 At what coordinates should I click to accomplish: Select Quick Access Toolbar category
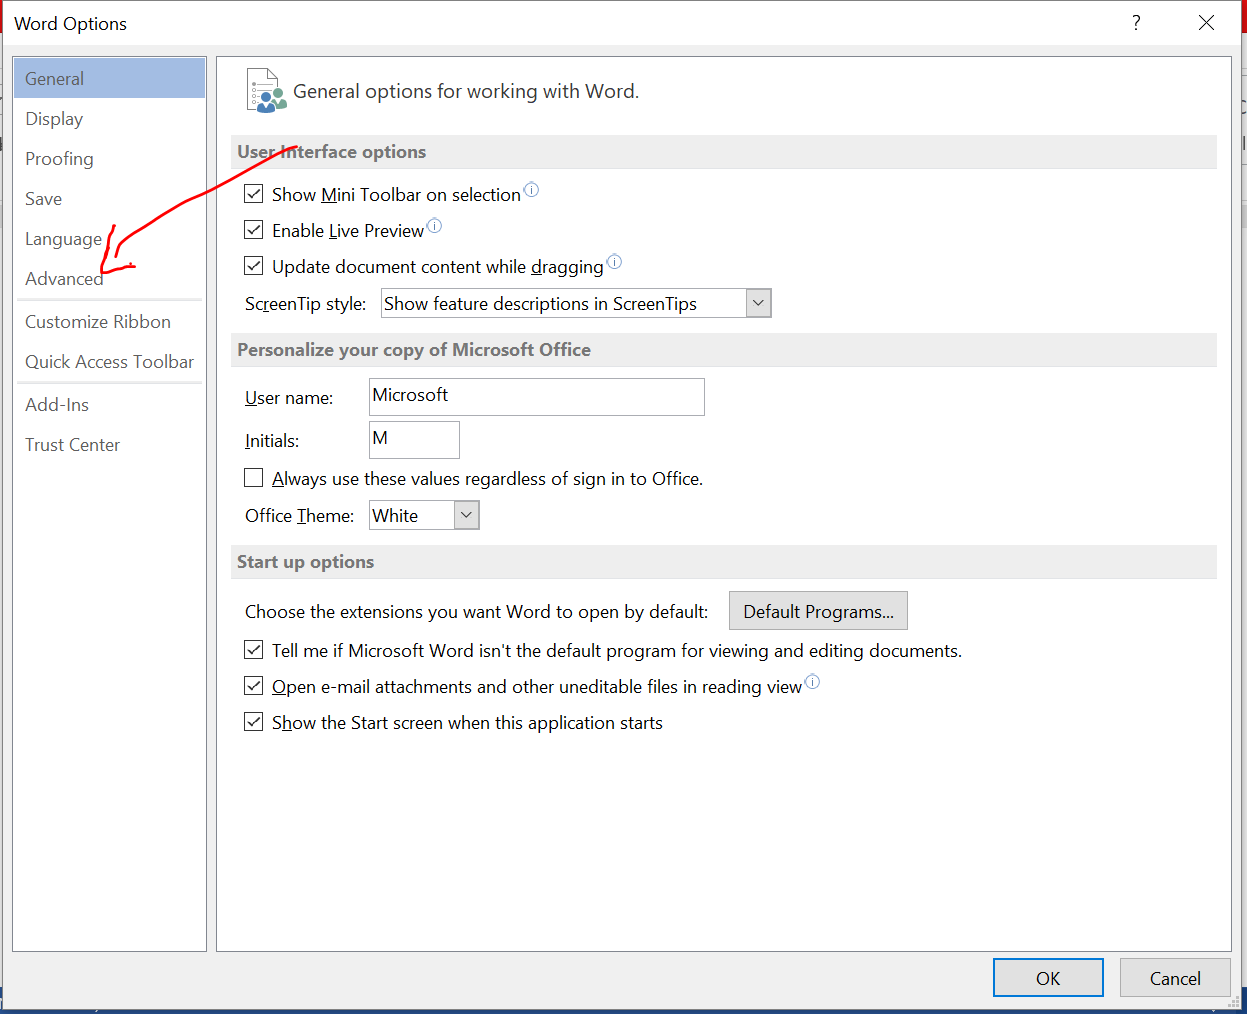pyautogui.click(x=109, y=361)
